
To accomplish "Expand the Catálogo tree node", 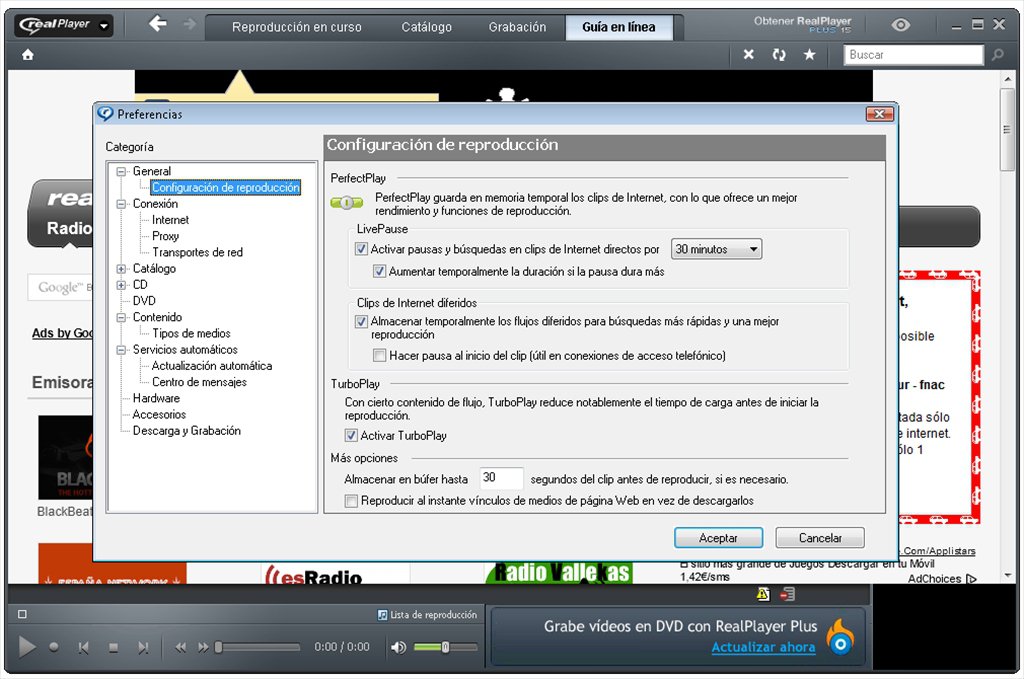I will [x=121, y=268].
